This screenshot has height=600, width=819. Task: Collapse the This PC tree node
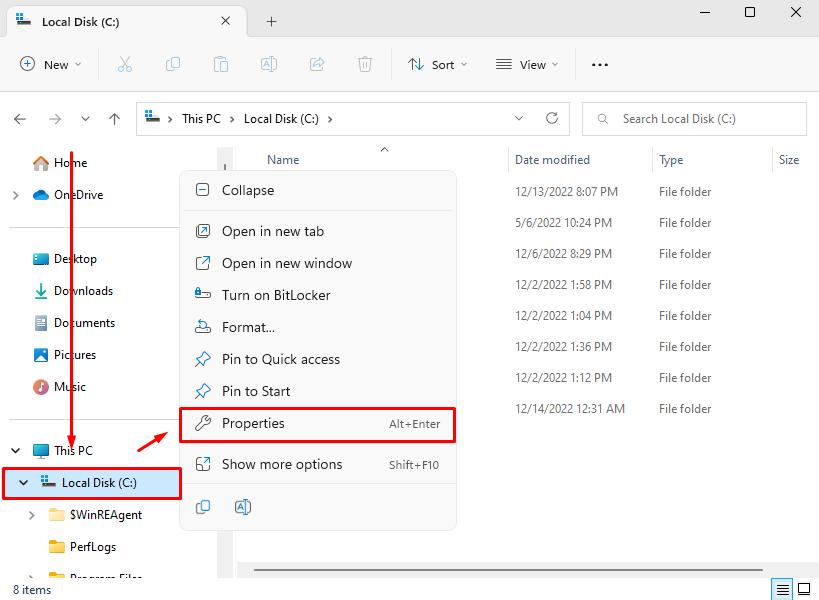coord(16,451)
